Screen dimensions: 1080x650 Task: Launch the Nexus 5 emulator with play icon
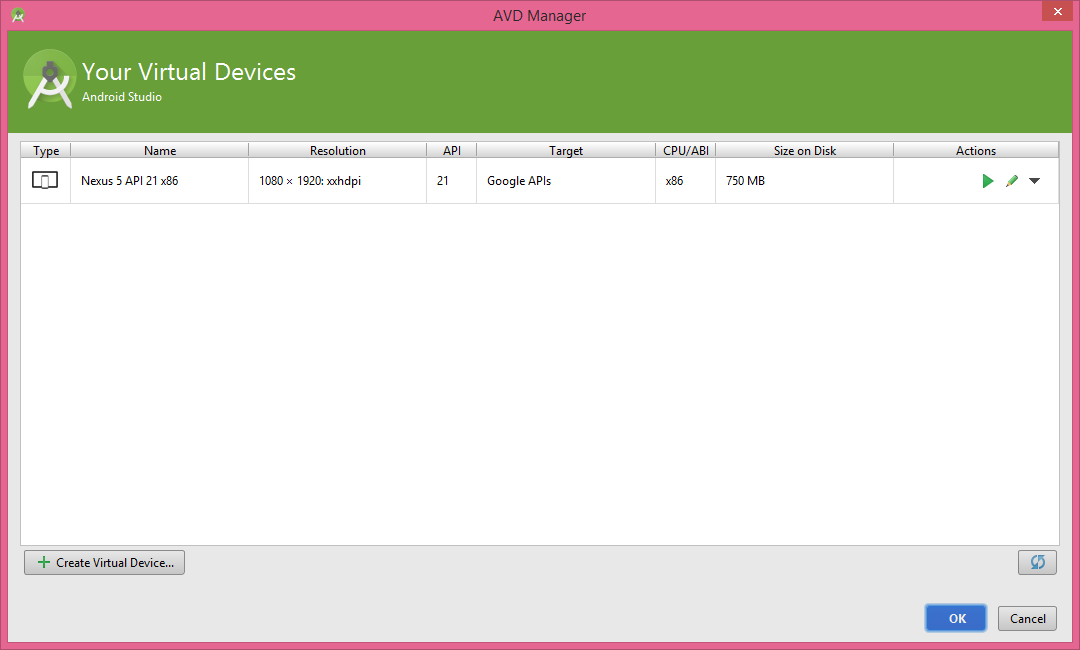click(988, 181)
